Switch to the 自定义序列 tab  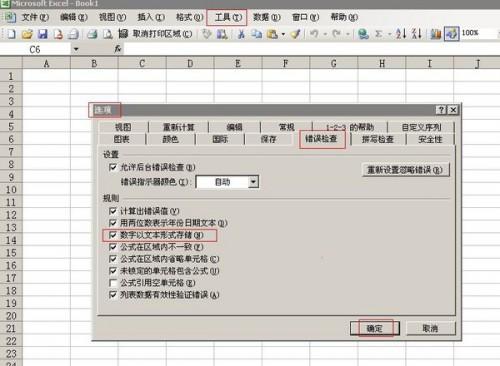(421, 127)
